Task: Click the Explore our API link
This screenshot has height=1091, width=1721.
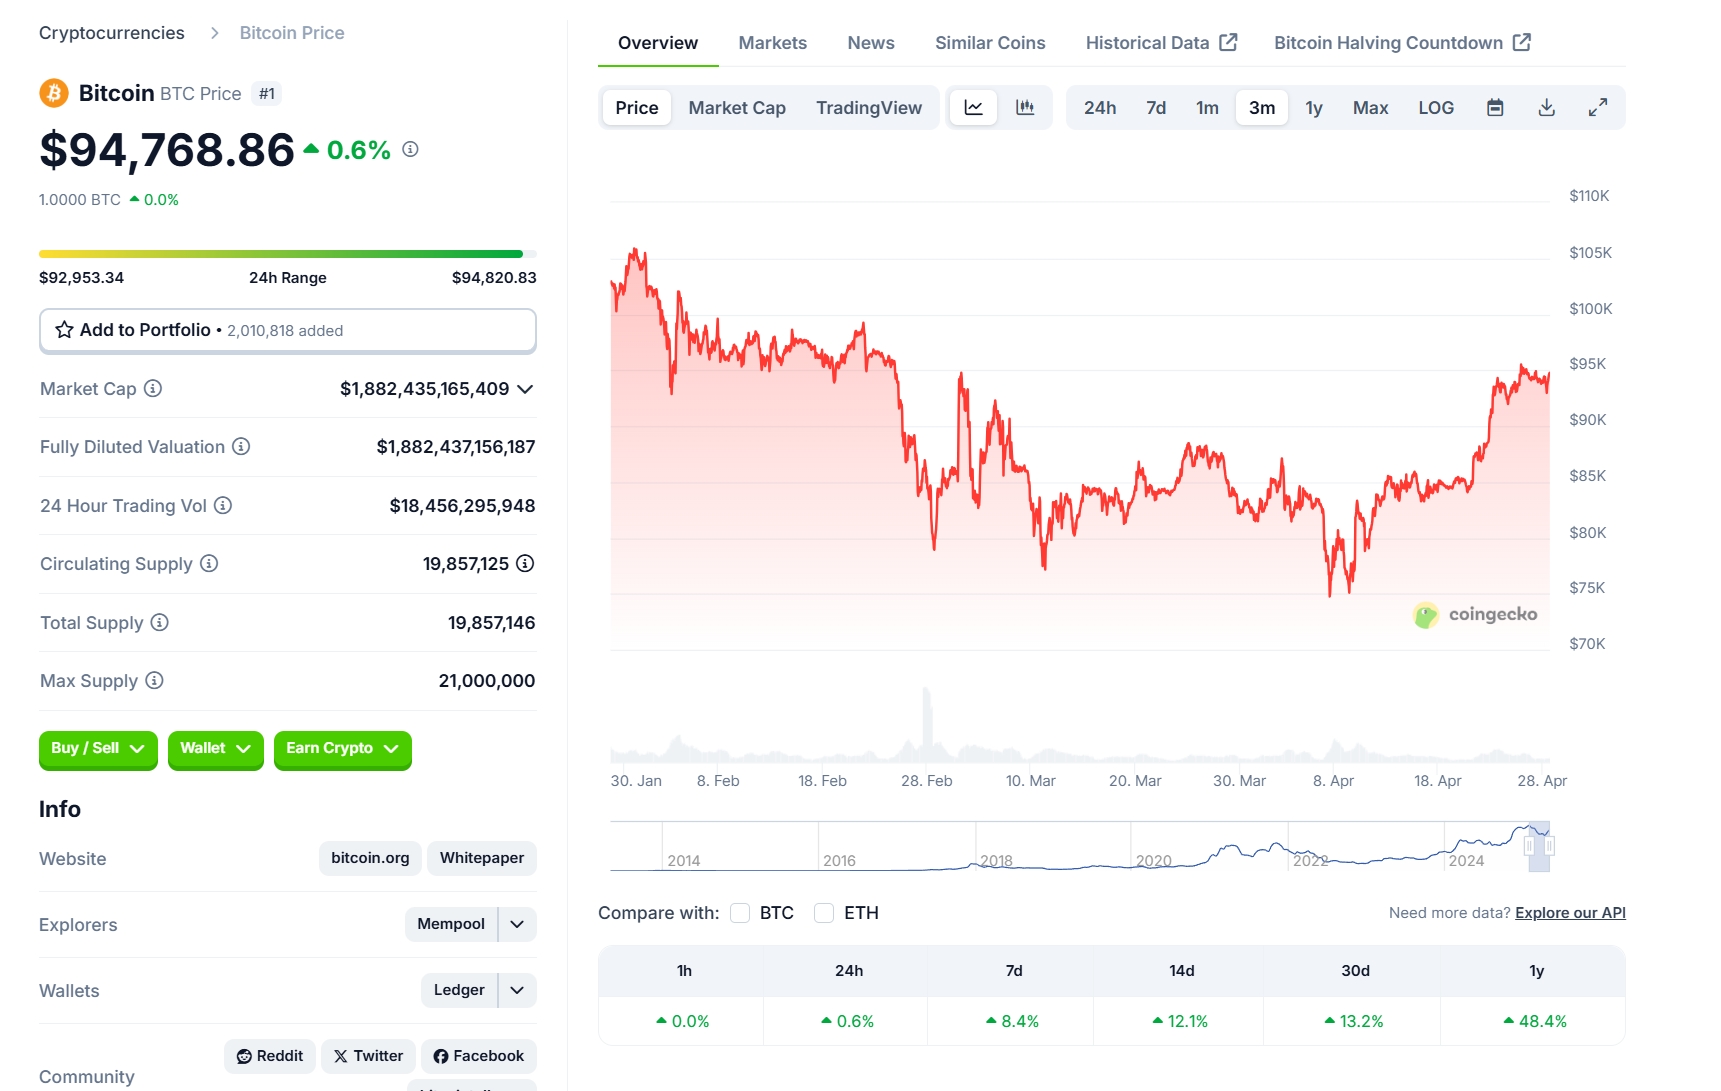Action: click(1570, 913)
